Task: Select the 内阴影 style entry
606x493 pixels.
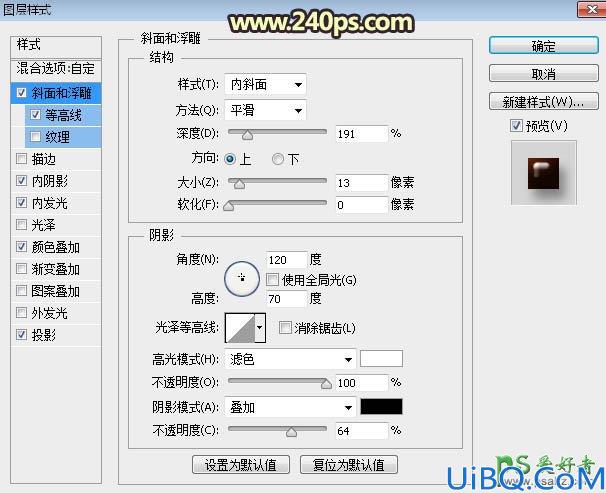Action: coord(56,181)
